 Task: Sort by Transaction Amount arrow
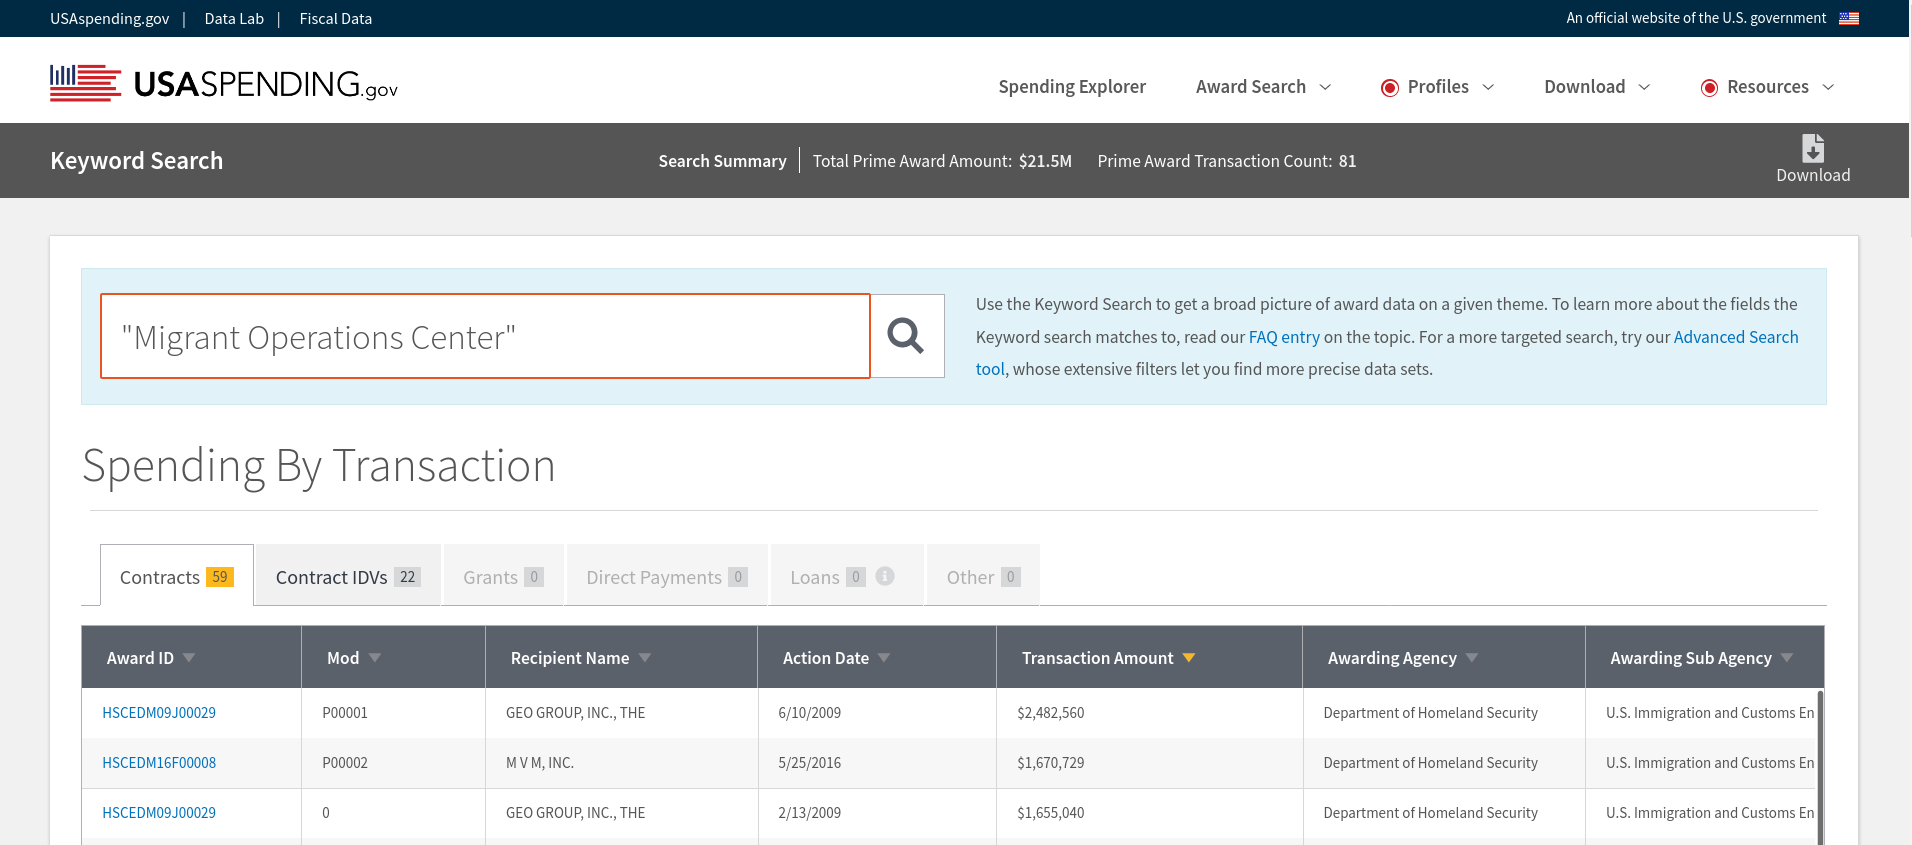1189,658
